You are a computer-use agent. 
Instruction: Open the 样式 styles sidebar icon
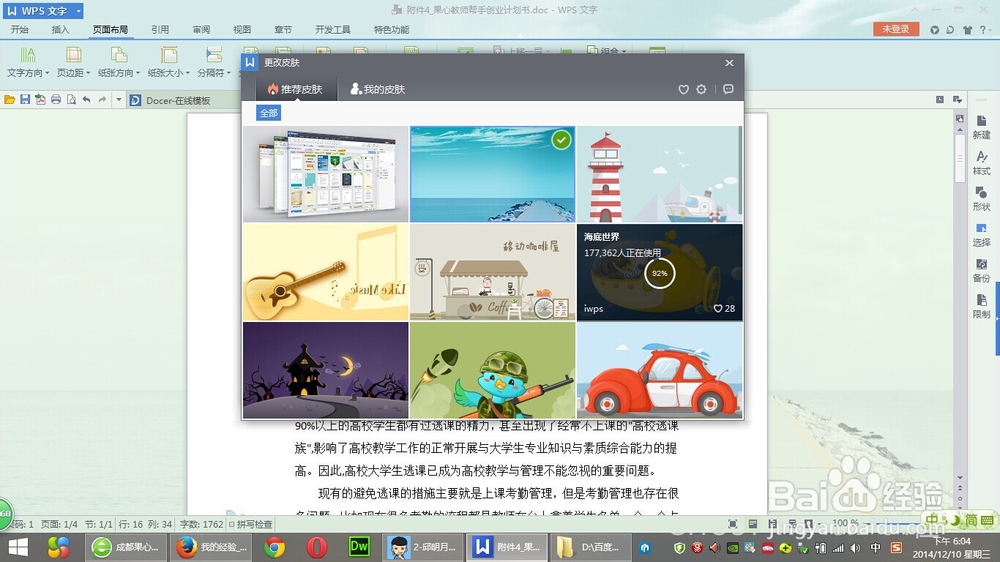981,163
